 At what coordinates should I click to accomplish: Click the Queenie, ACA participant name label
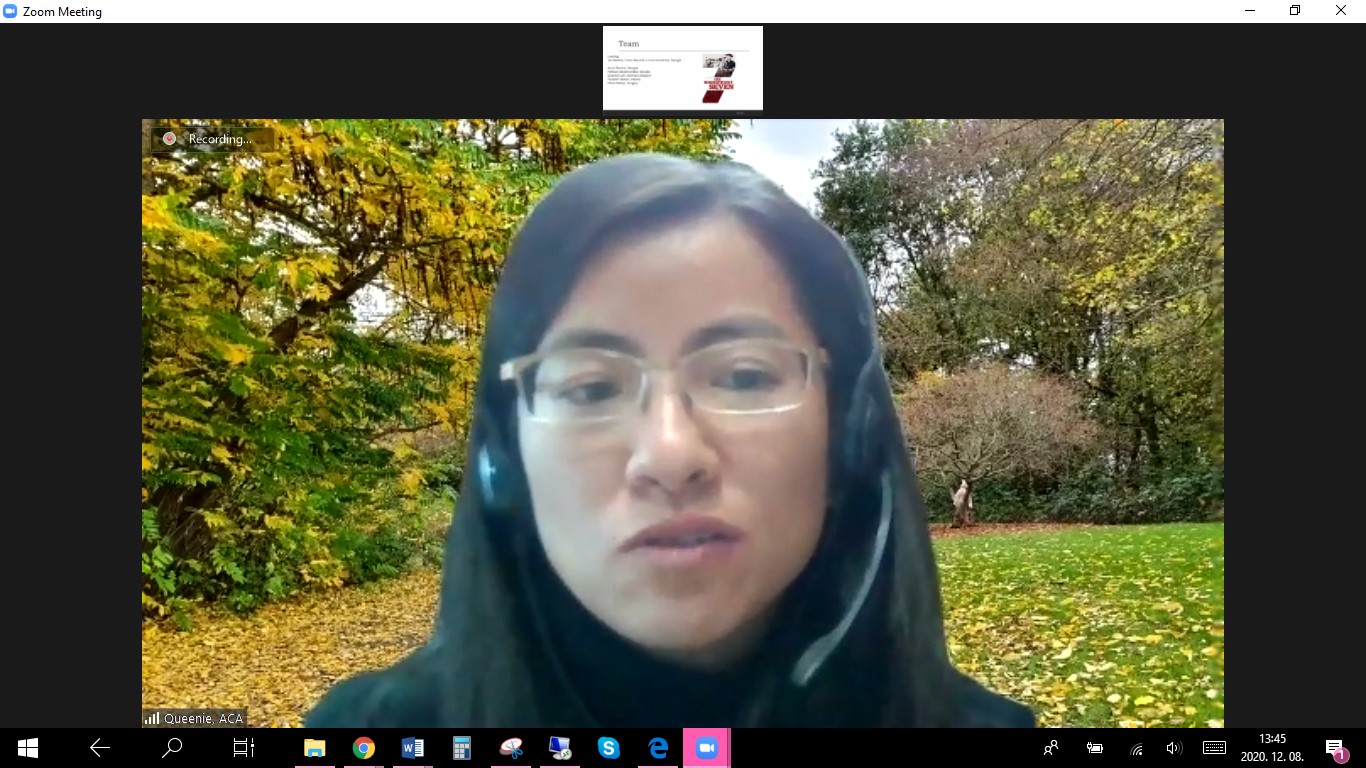pyautogui.click(x=203, y=718)
